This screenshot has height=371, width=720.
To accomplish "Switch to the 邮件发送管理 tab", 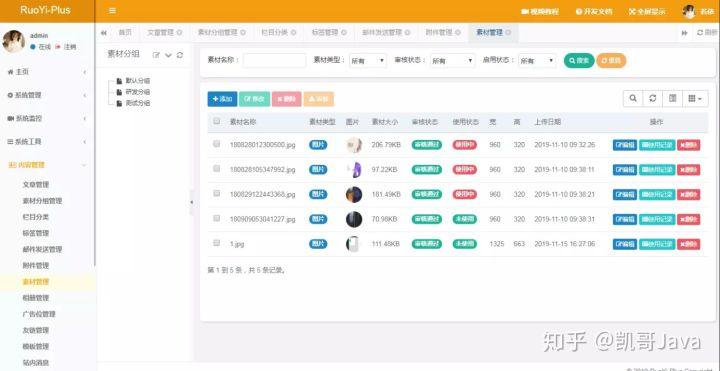I will (x=382, y=33).
